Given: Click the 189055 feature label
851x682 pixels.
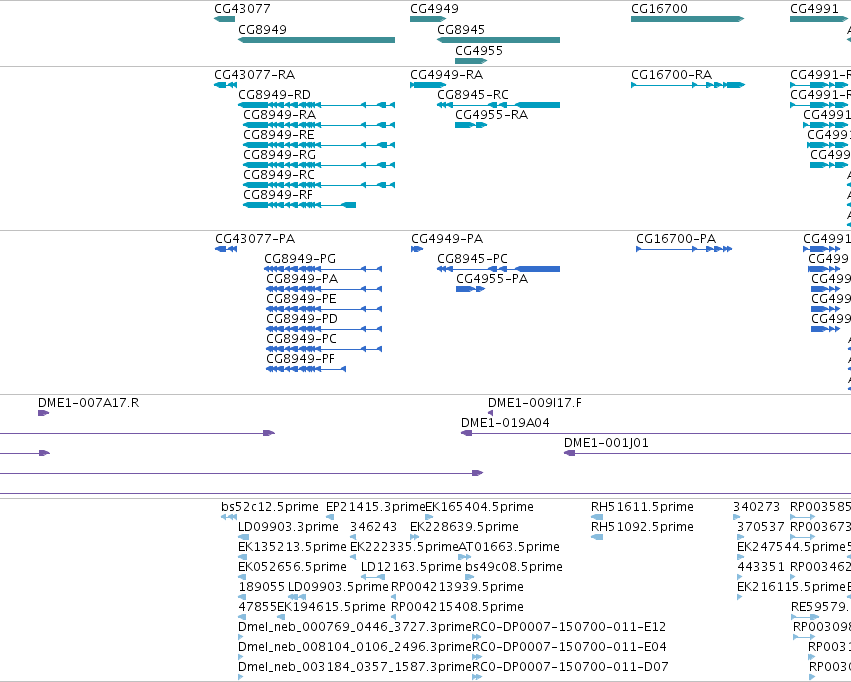Looking at the screenshot, I should pos(262,587).
